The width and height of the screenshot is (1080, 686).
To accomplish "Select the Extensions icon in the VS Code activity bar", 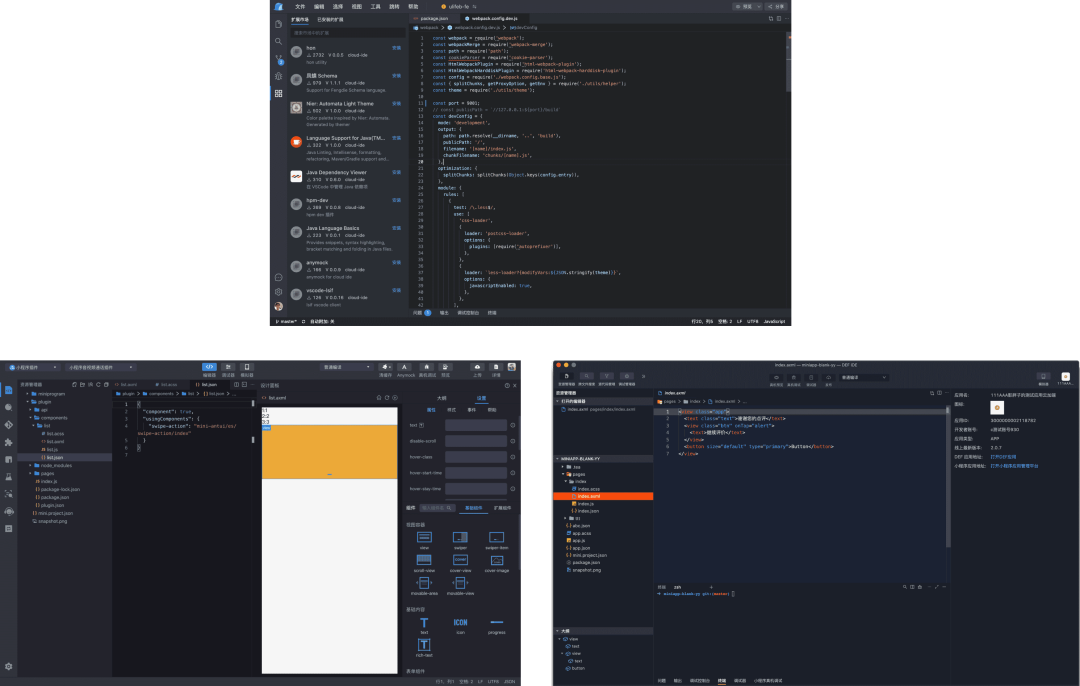I will click(280, 90).
